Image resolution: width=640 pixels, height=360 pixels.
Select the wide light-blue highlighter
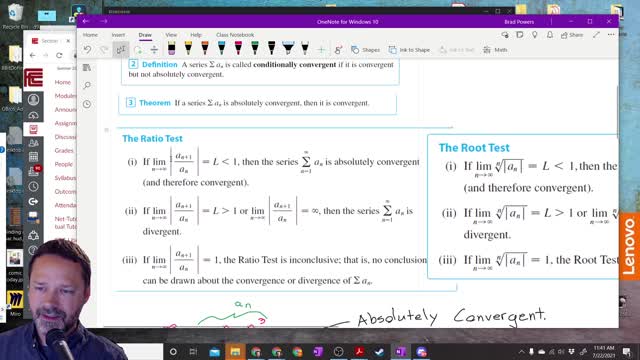coord(288,48)
